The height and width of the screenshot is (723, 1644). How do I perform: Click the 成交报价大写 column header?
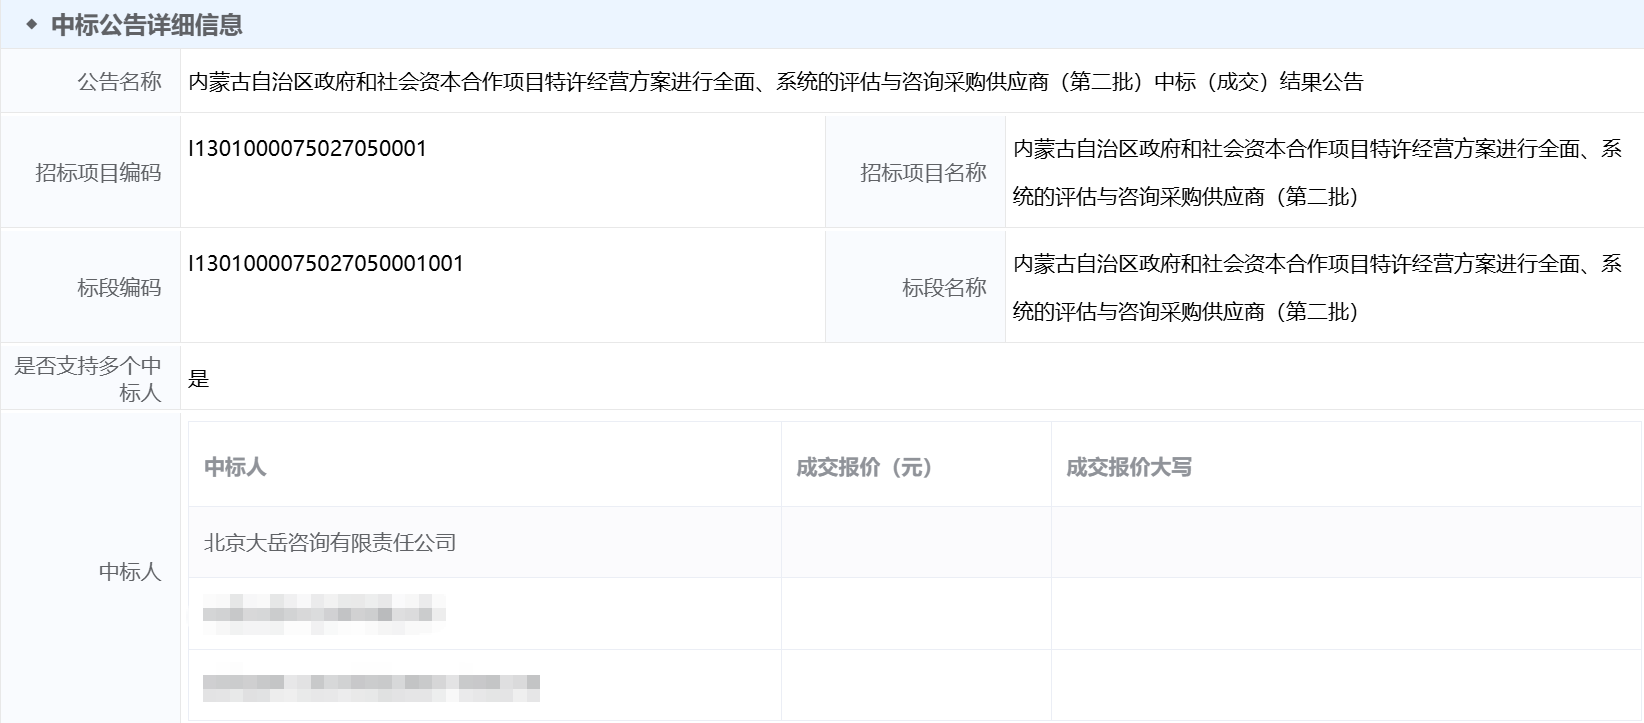(1128, 467)
